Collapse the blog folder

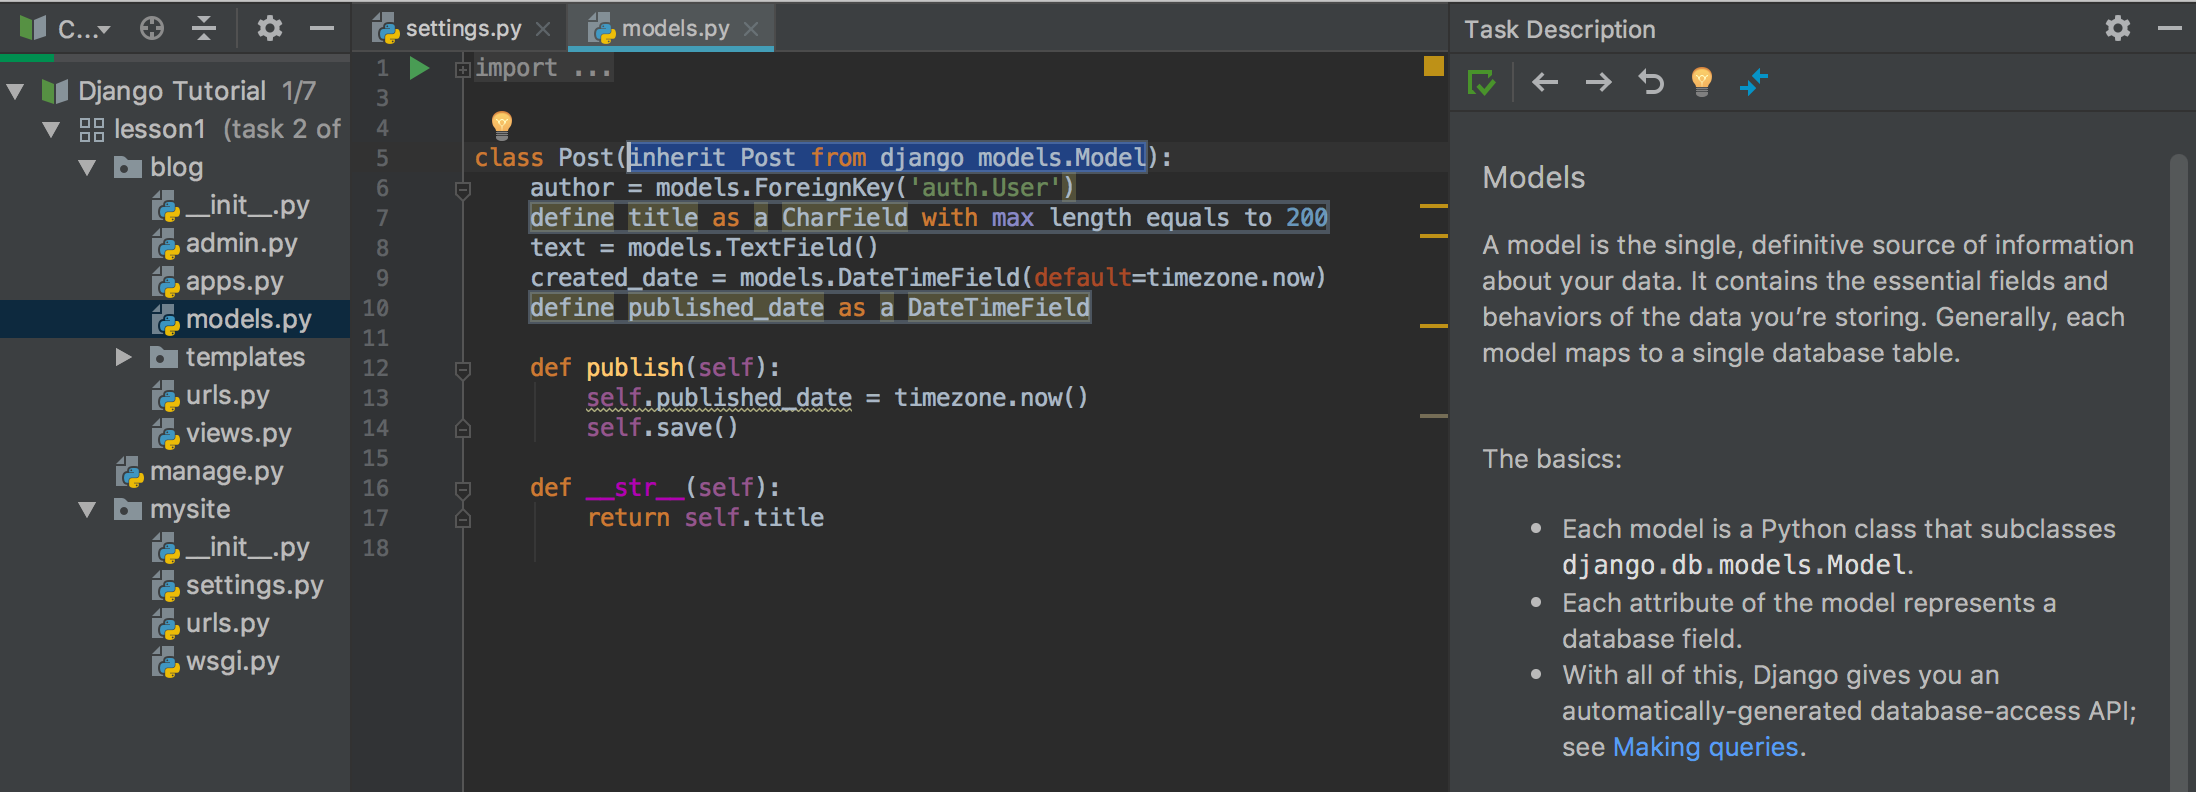point(87,168)
